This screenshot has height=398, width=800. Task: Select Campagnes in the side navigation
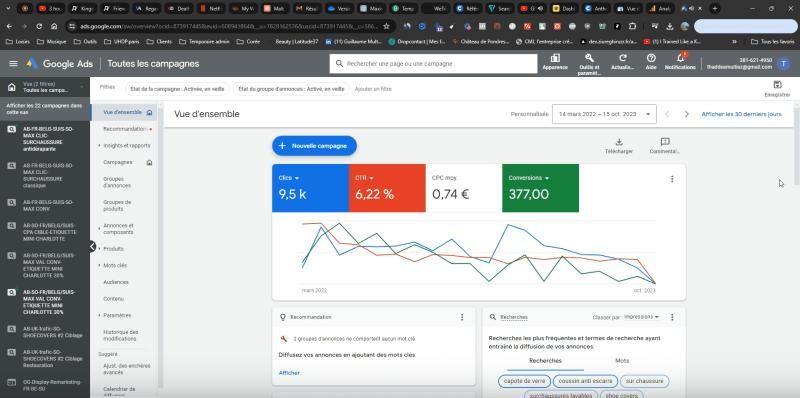coord(118,162)
